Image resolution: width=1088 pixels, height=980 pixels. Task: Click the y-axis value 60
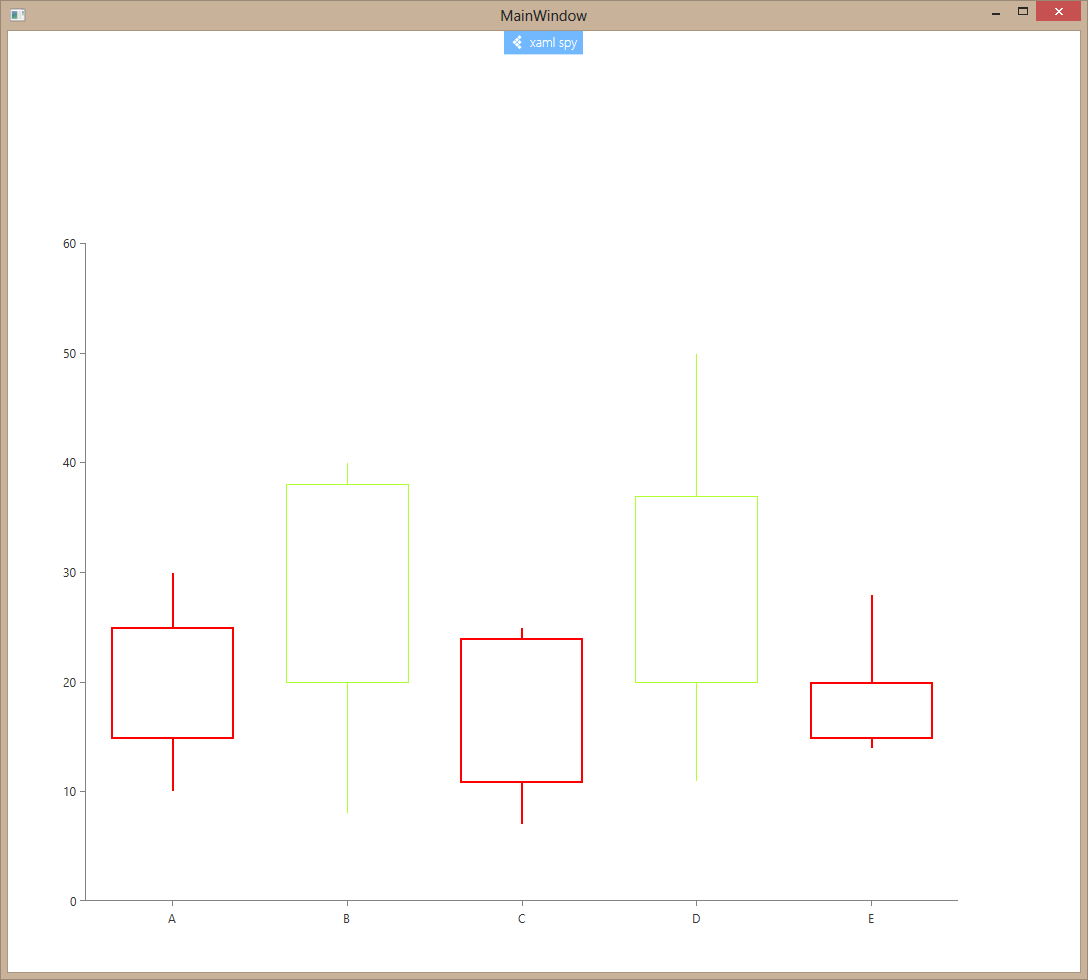(69, 244)
